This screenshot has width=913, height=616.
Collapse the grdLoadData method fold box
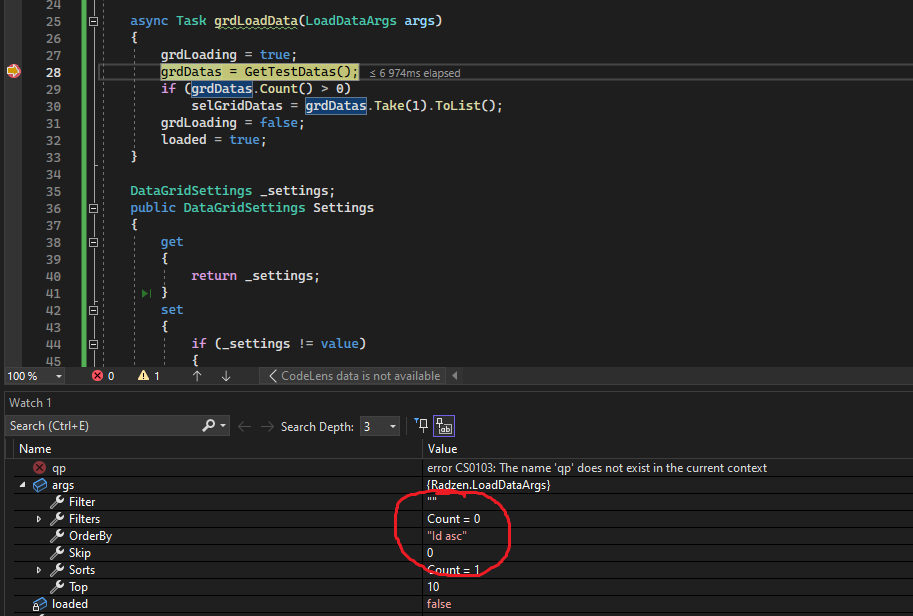(x=93, y=21)
